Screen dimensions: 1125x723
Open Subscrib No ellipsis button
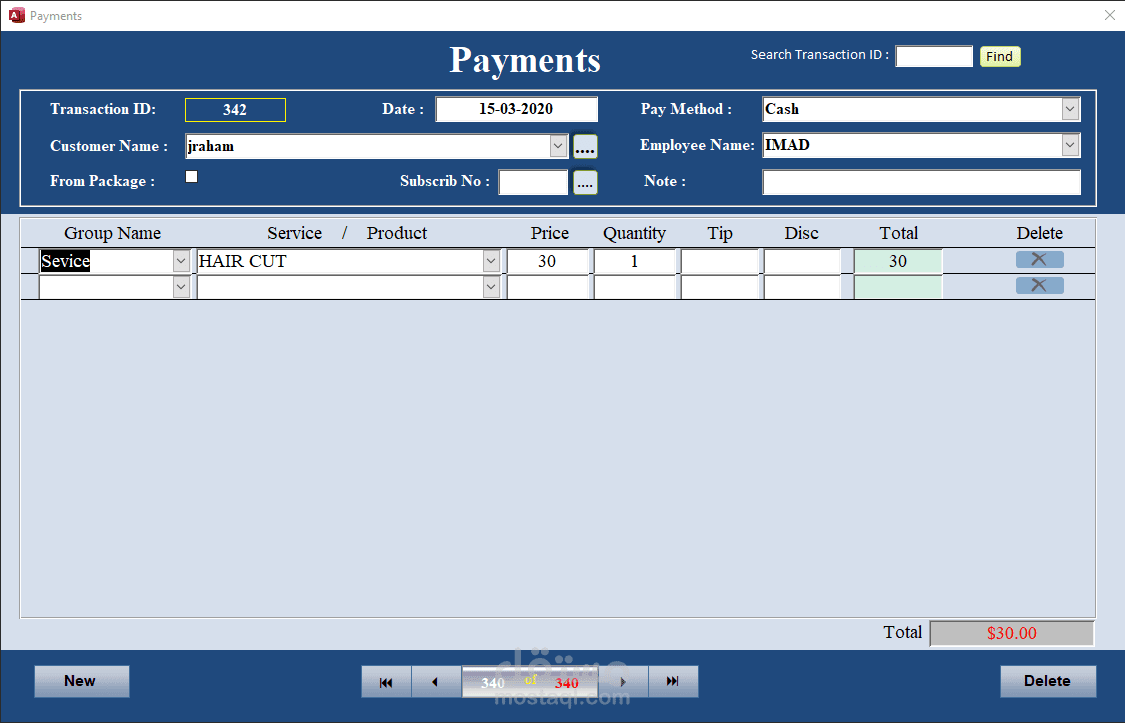[585, 182]
